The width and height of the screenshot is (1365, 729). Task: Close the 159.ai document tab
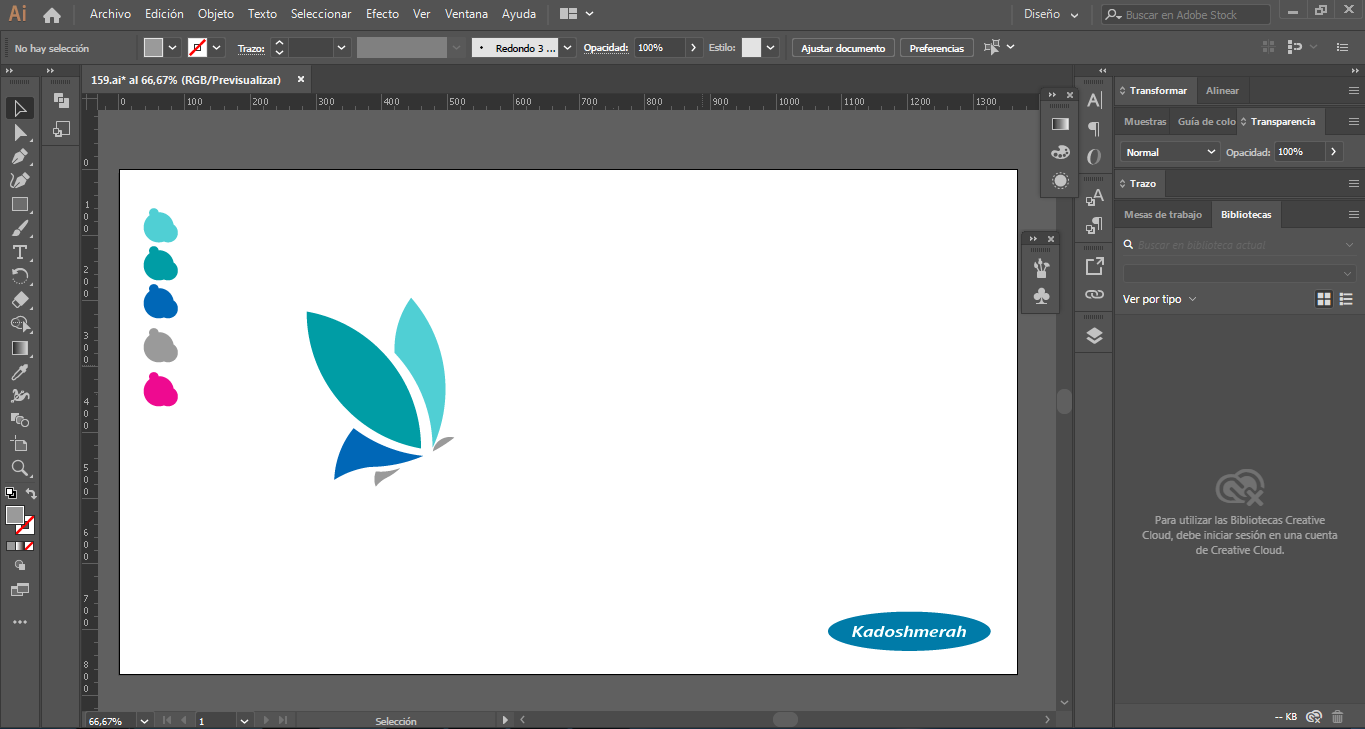[301, 79]
